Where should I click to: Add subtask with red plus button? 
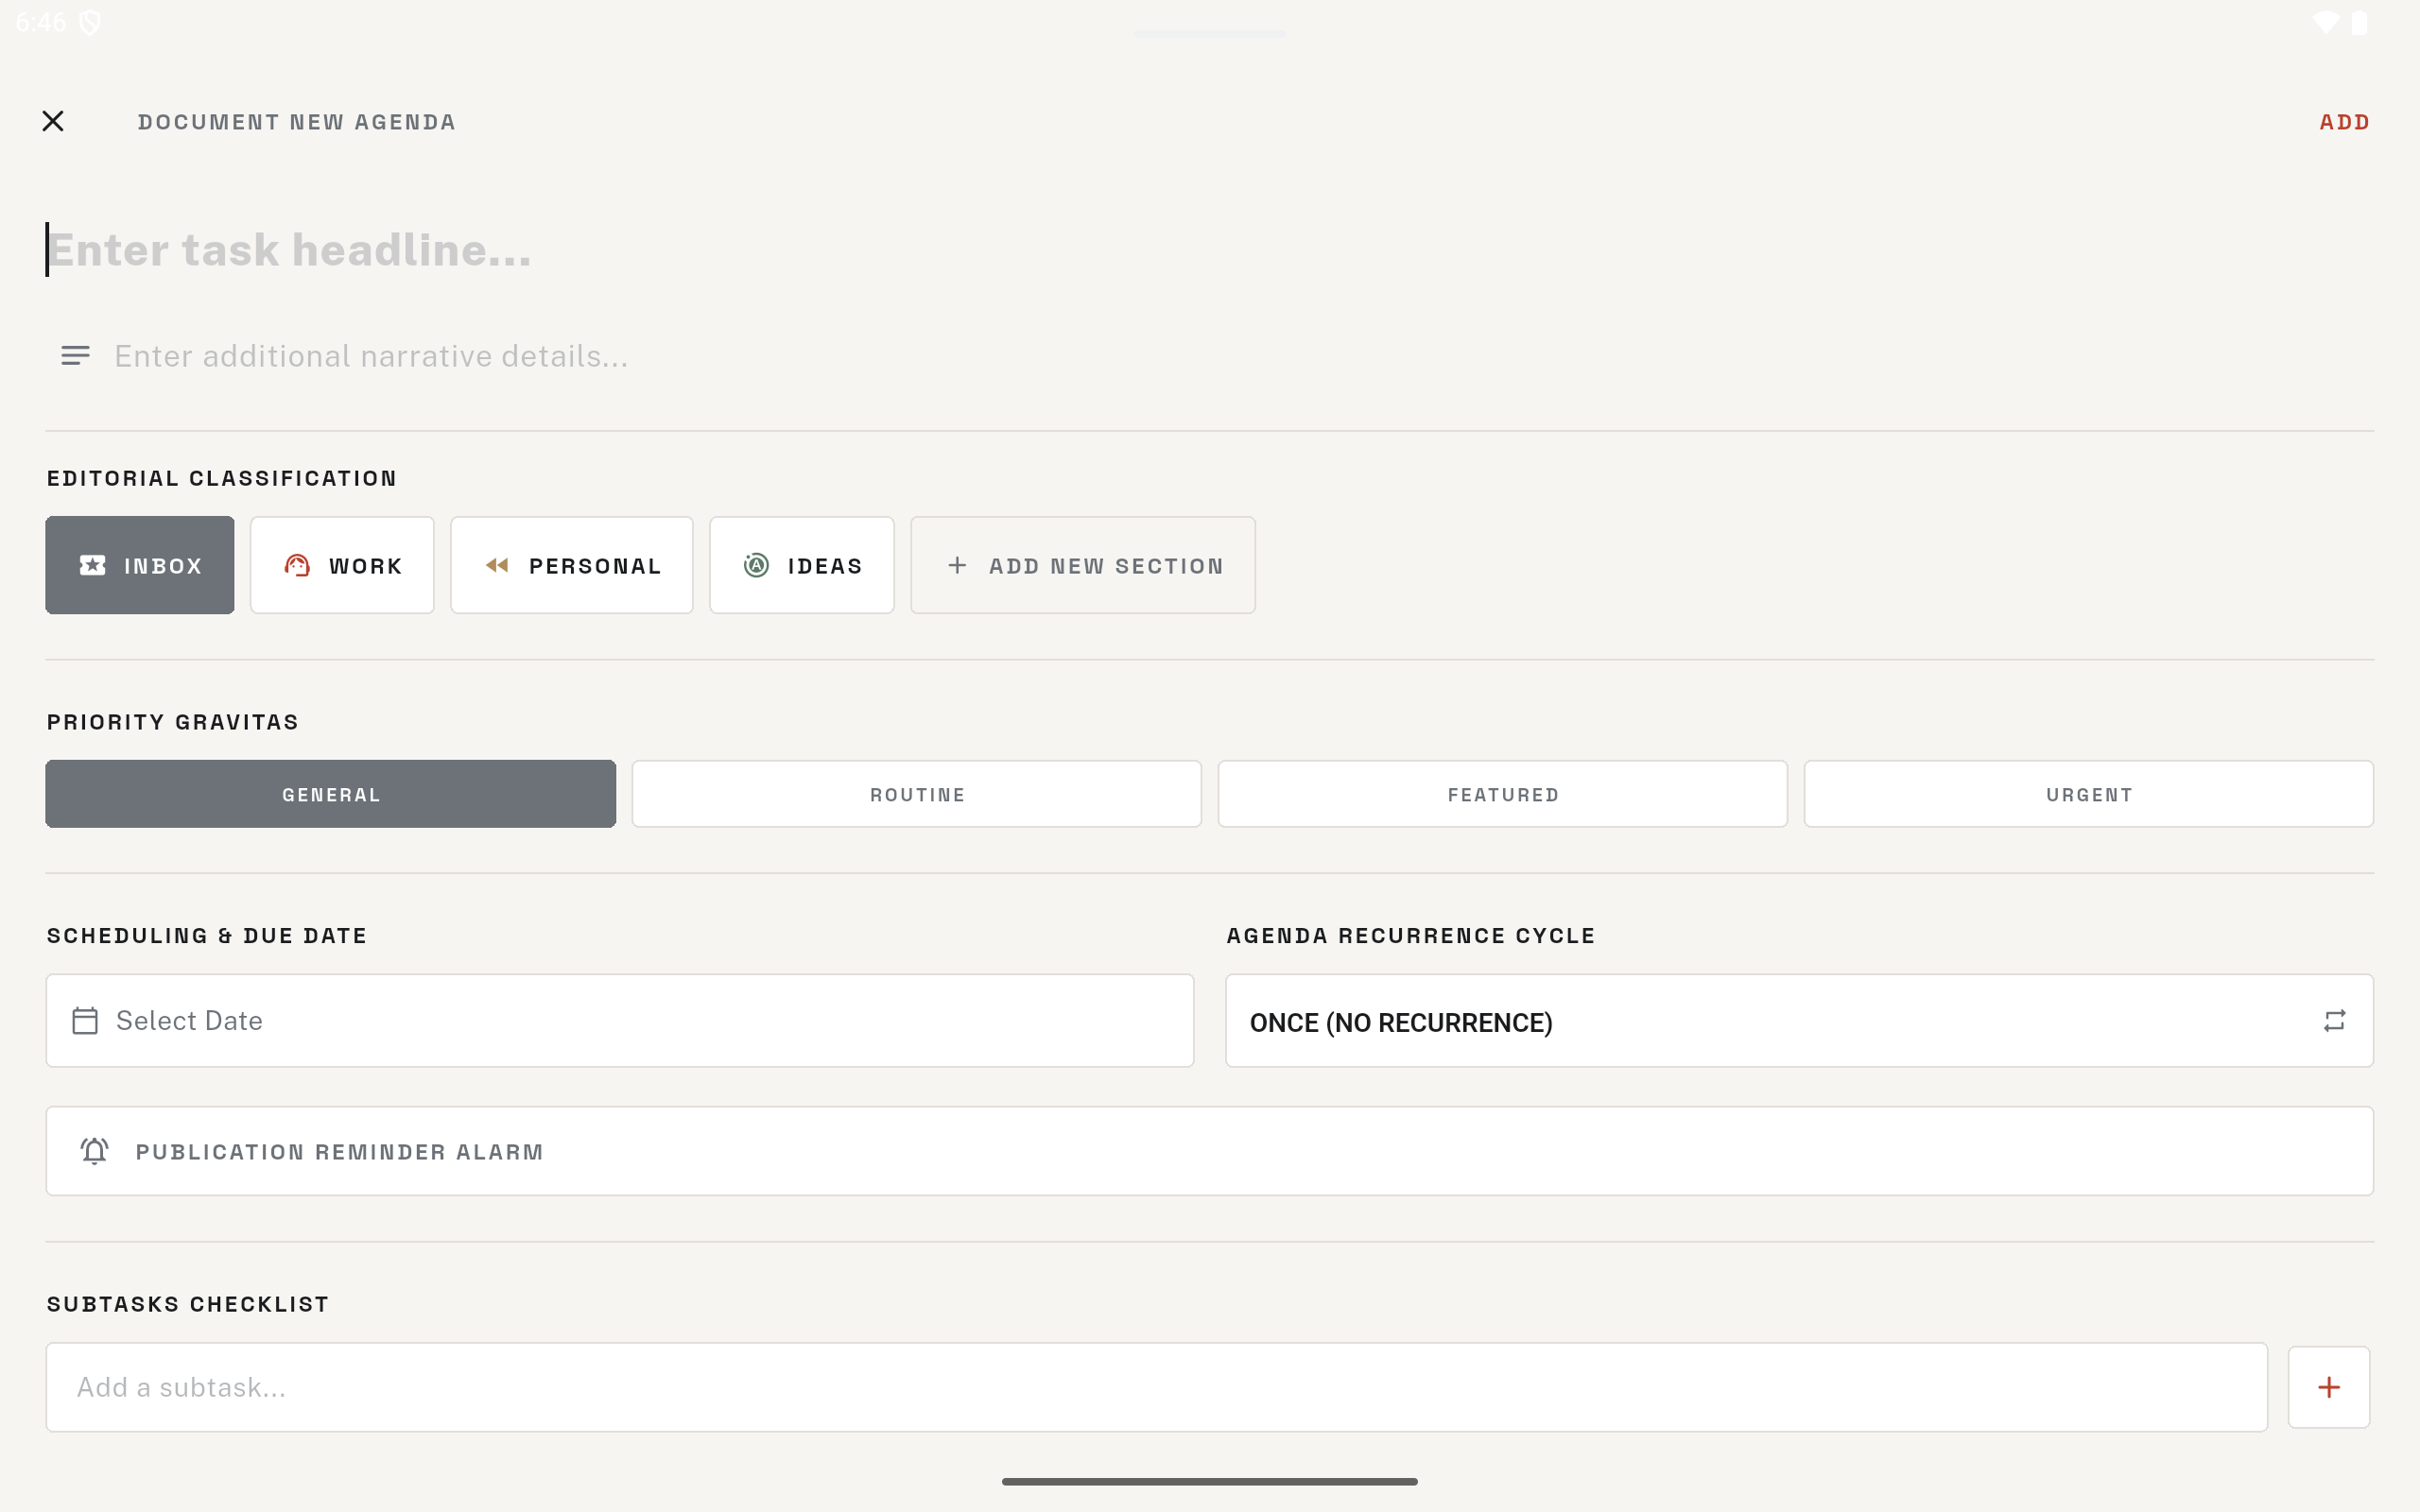2328,1386
